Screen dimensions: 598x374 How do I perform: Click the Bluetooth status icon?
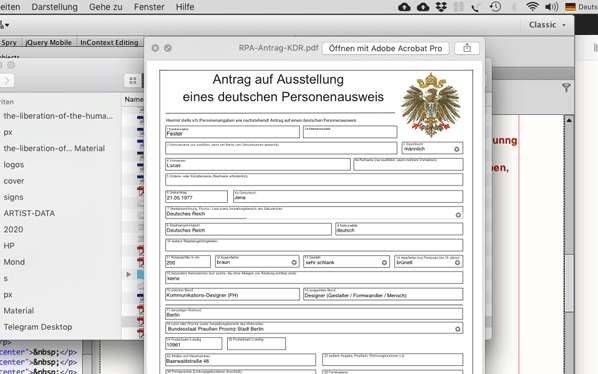pos(514,7)
